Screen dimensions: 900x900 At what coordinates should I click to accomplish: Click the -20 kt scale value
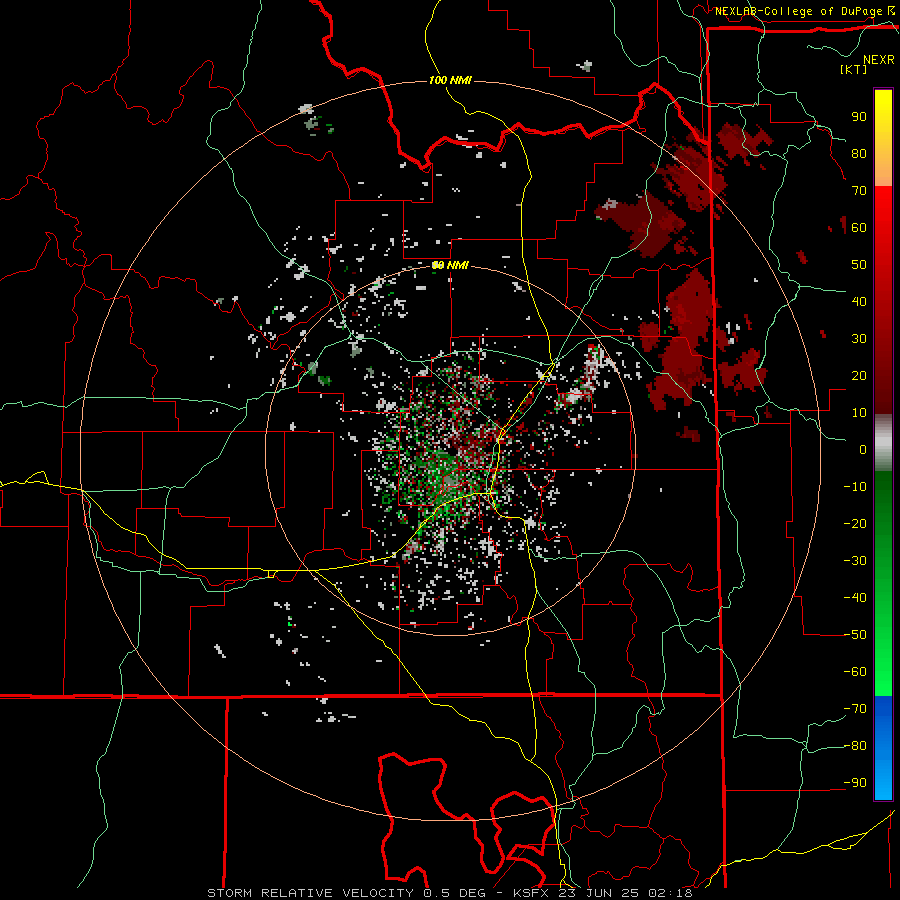click(x=855, y=524)
